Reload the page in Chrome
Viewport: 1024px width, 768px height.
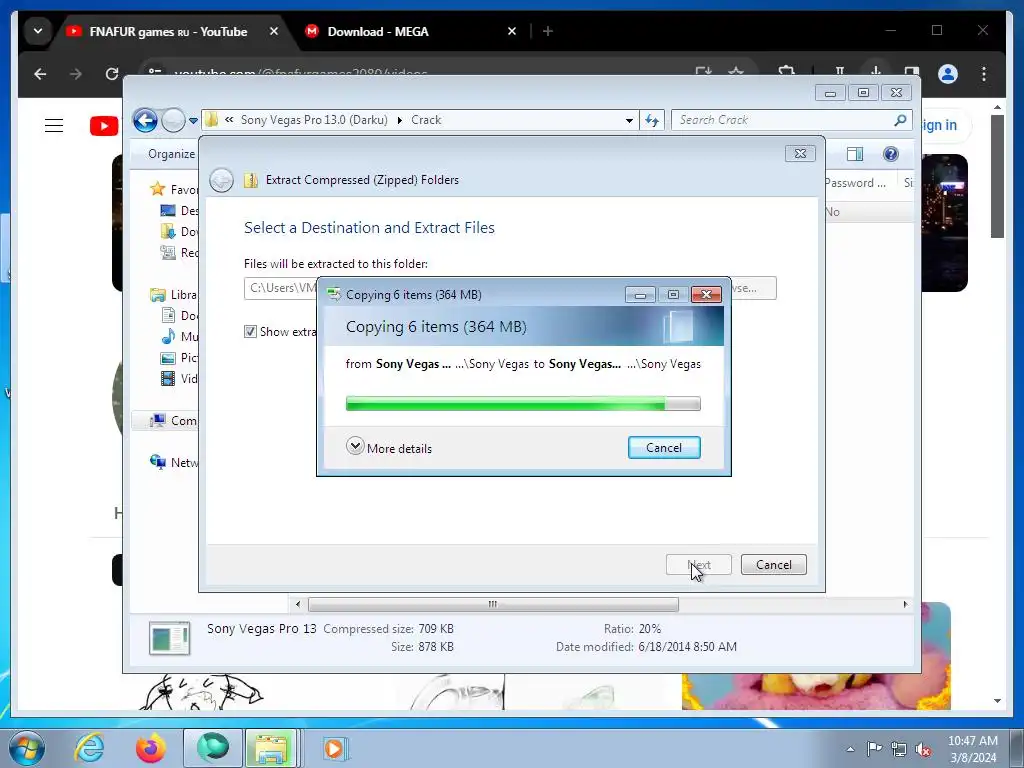[112, 74]
